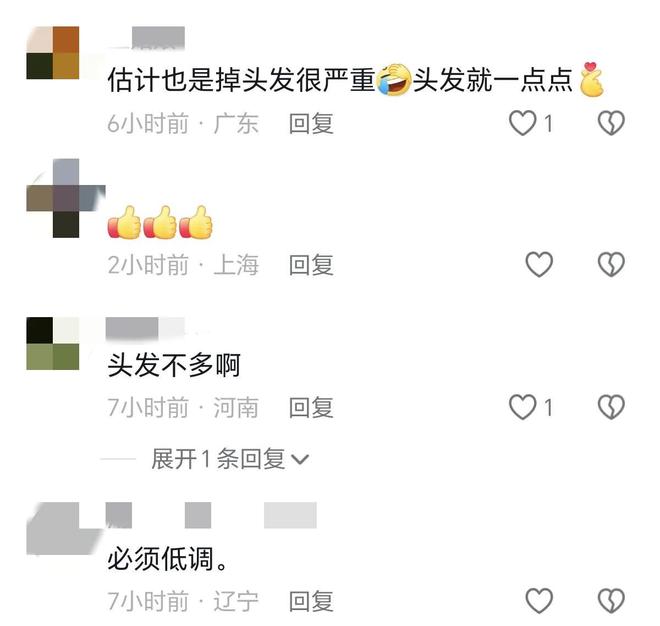This screenshot has width=660, height=626.
Task: Tap the chevron next to 展开1条回复
Action: click(x=301, y=459)
